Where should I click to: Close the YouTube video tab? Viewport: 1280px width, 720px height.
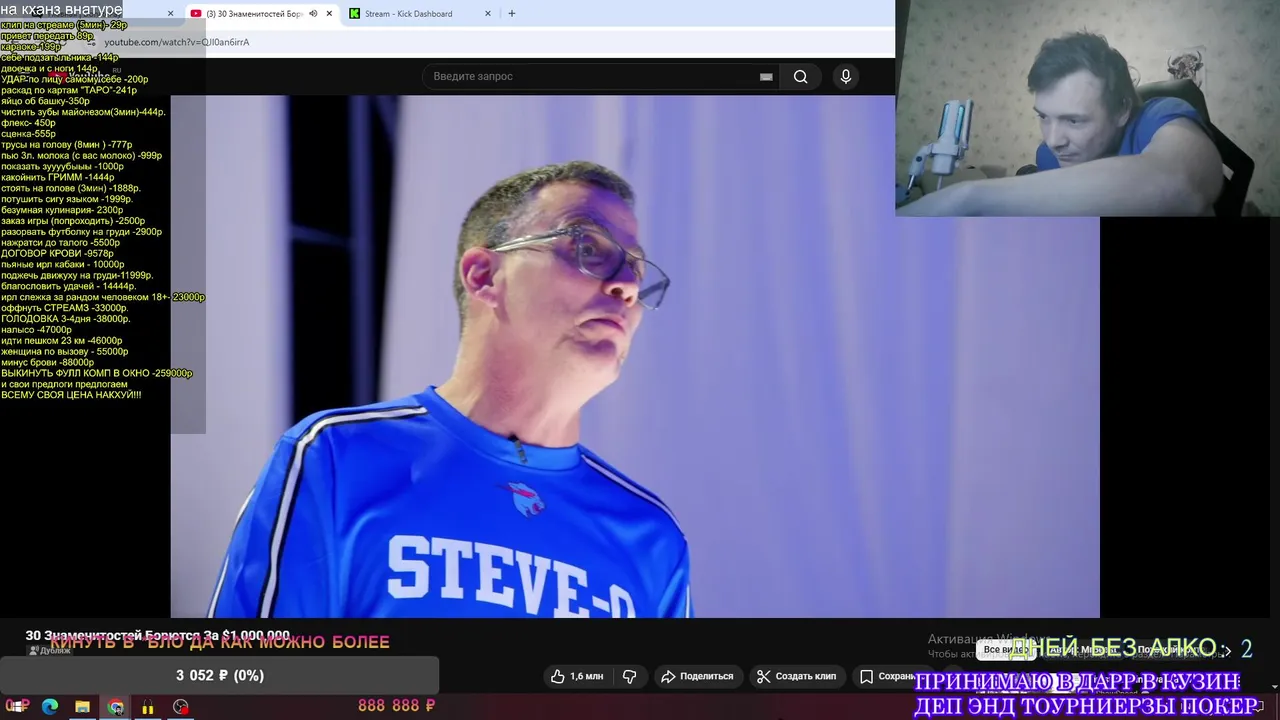pyautogui.click(x=329, y=14)
